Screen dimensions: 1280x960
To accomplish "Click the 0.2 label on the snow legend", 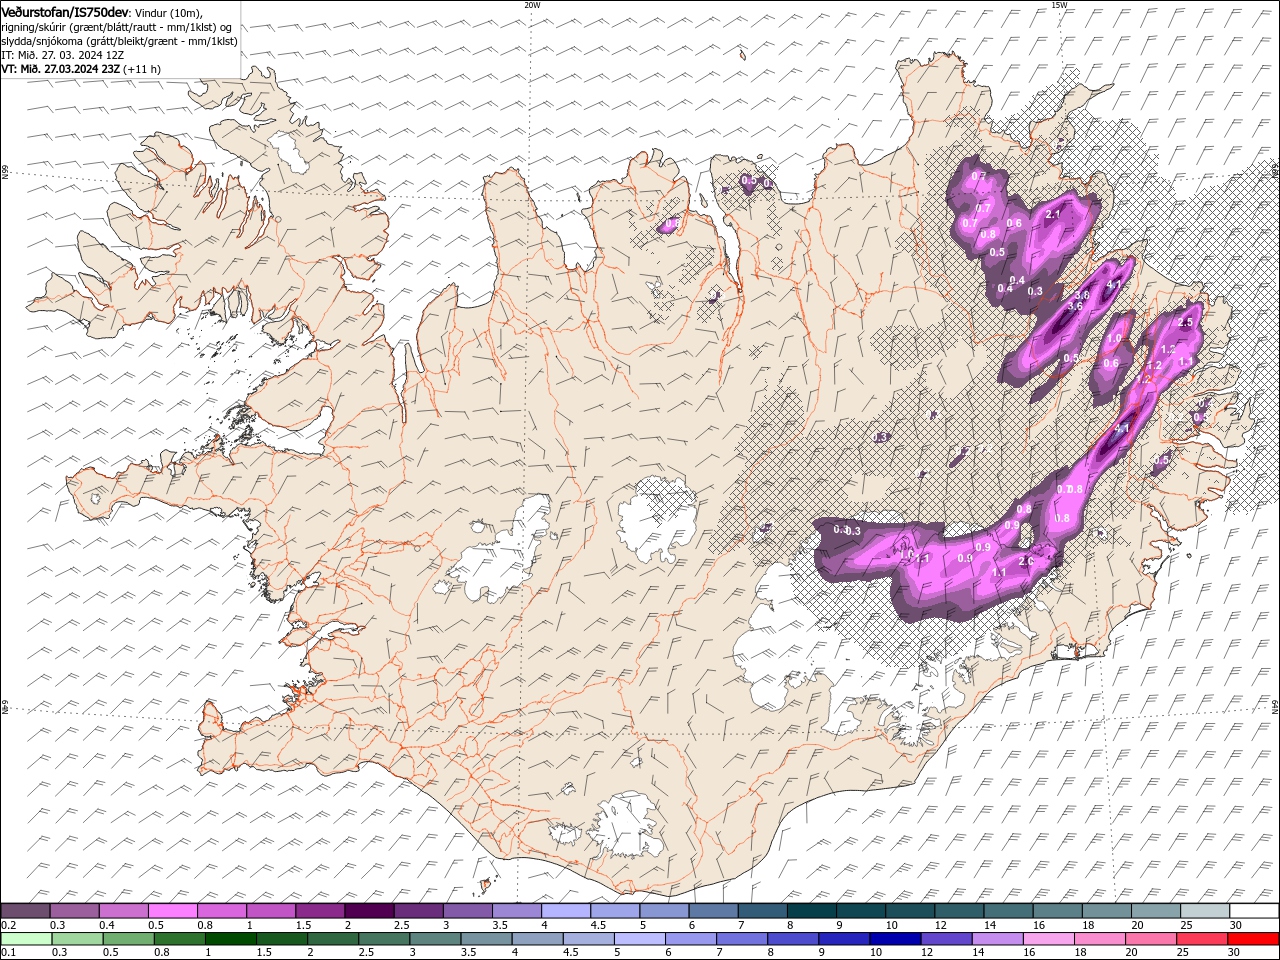I will click(x=8, y=926).
